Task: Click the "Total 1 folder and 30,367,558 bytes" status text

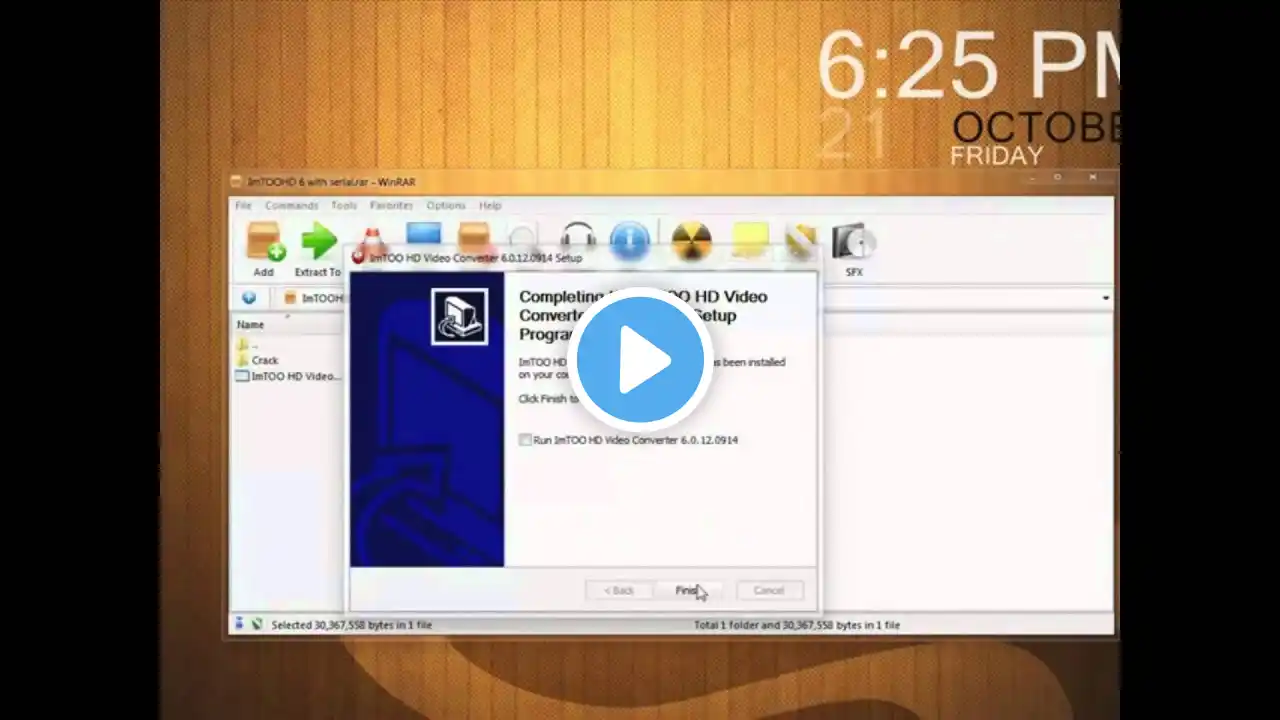Action: coord(797,625)
